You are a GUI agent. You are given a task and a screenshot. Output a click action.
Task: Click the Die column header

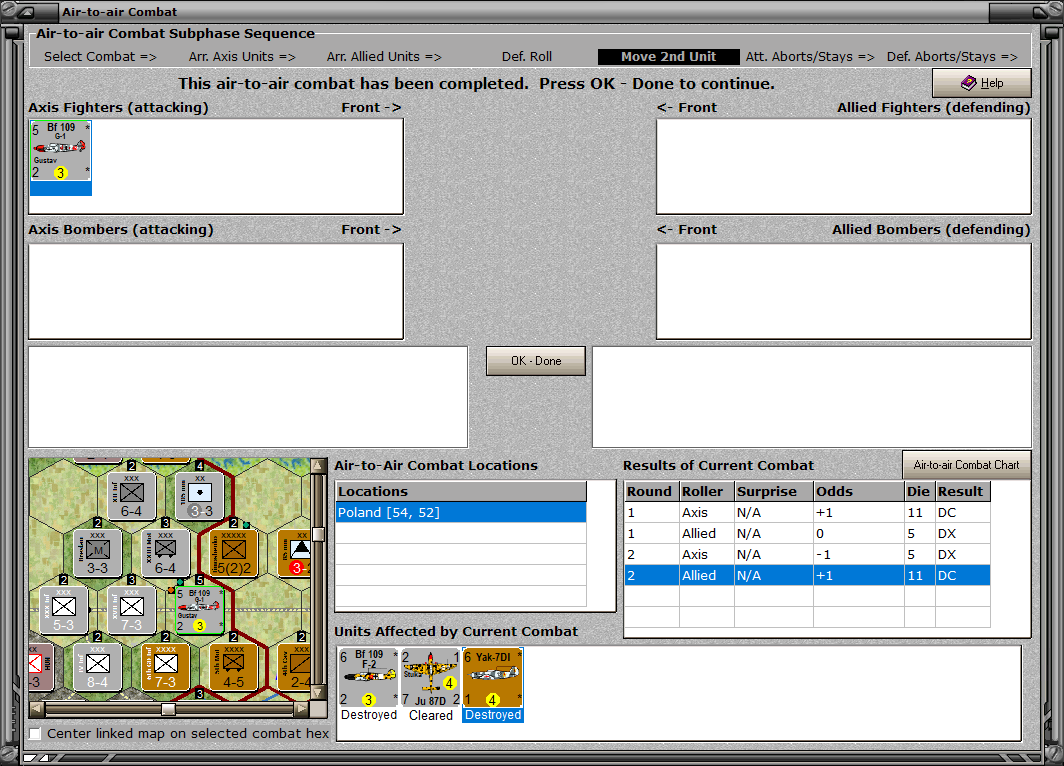919,491
